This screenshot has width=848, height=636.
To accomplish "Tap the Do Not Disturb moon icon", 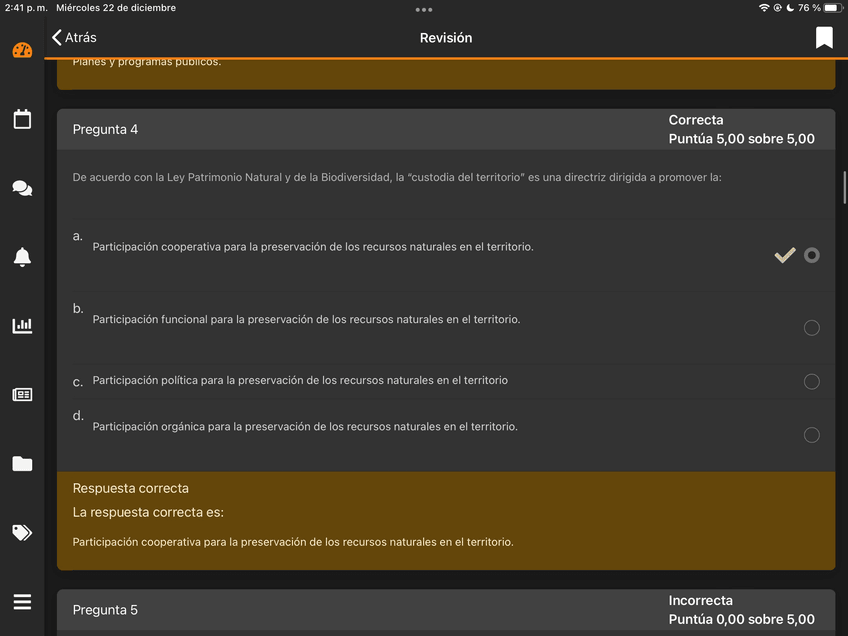I will coord(790,8).
